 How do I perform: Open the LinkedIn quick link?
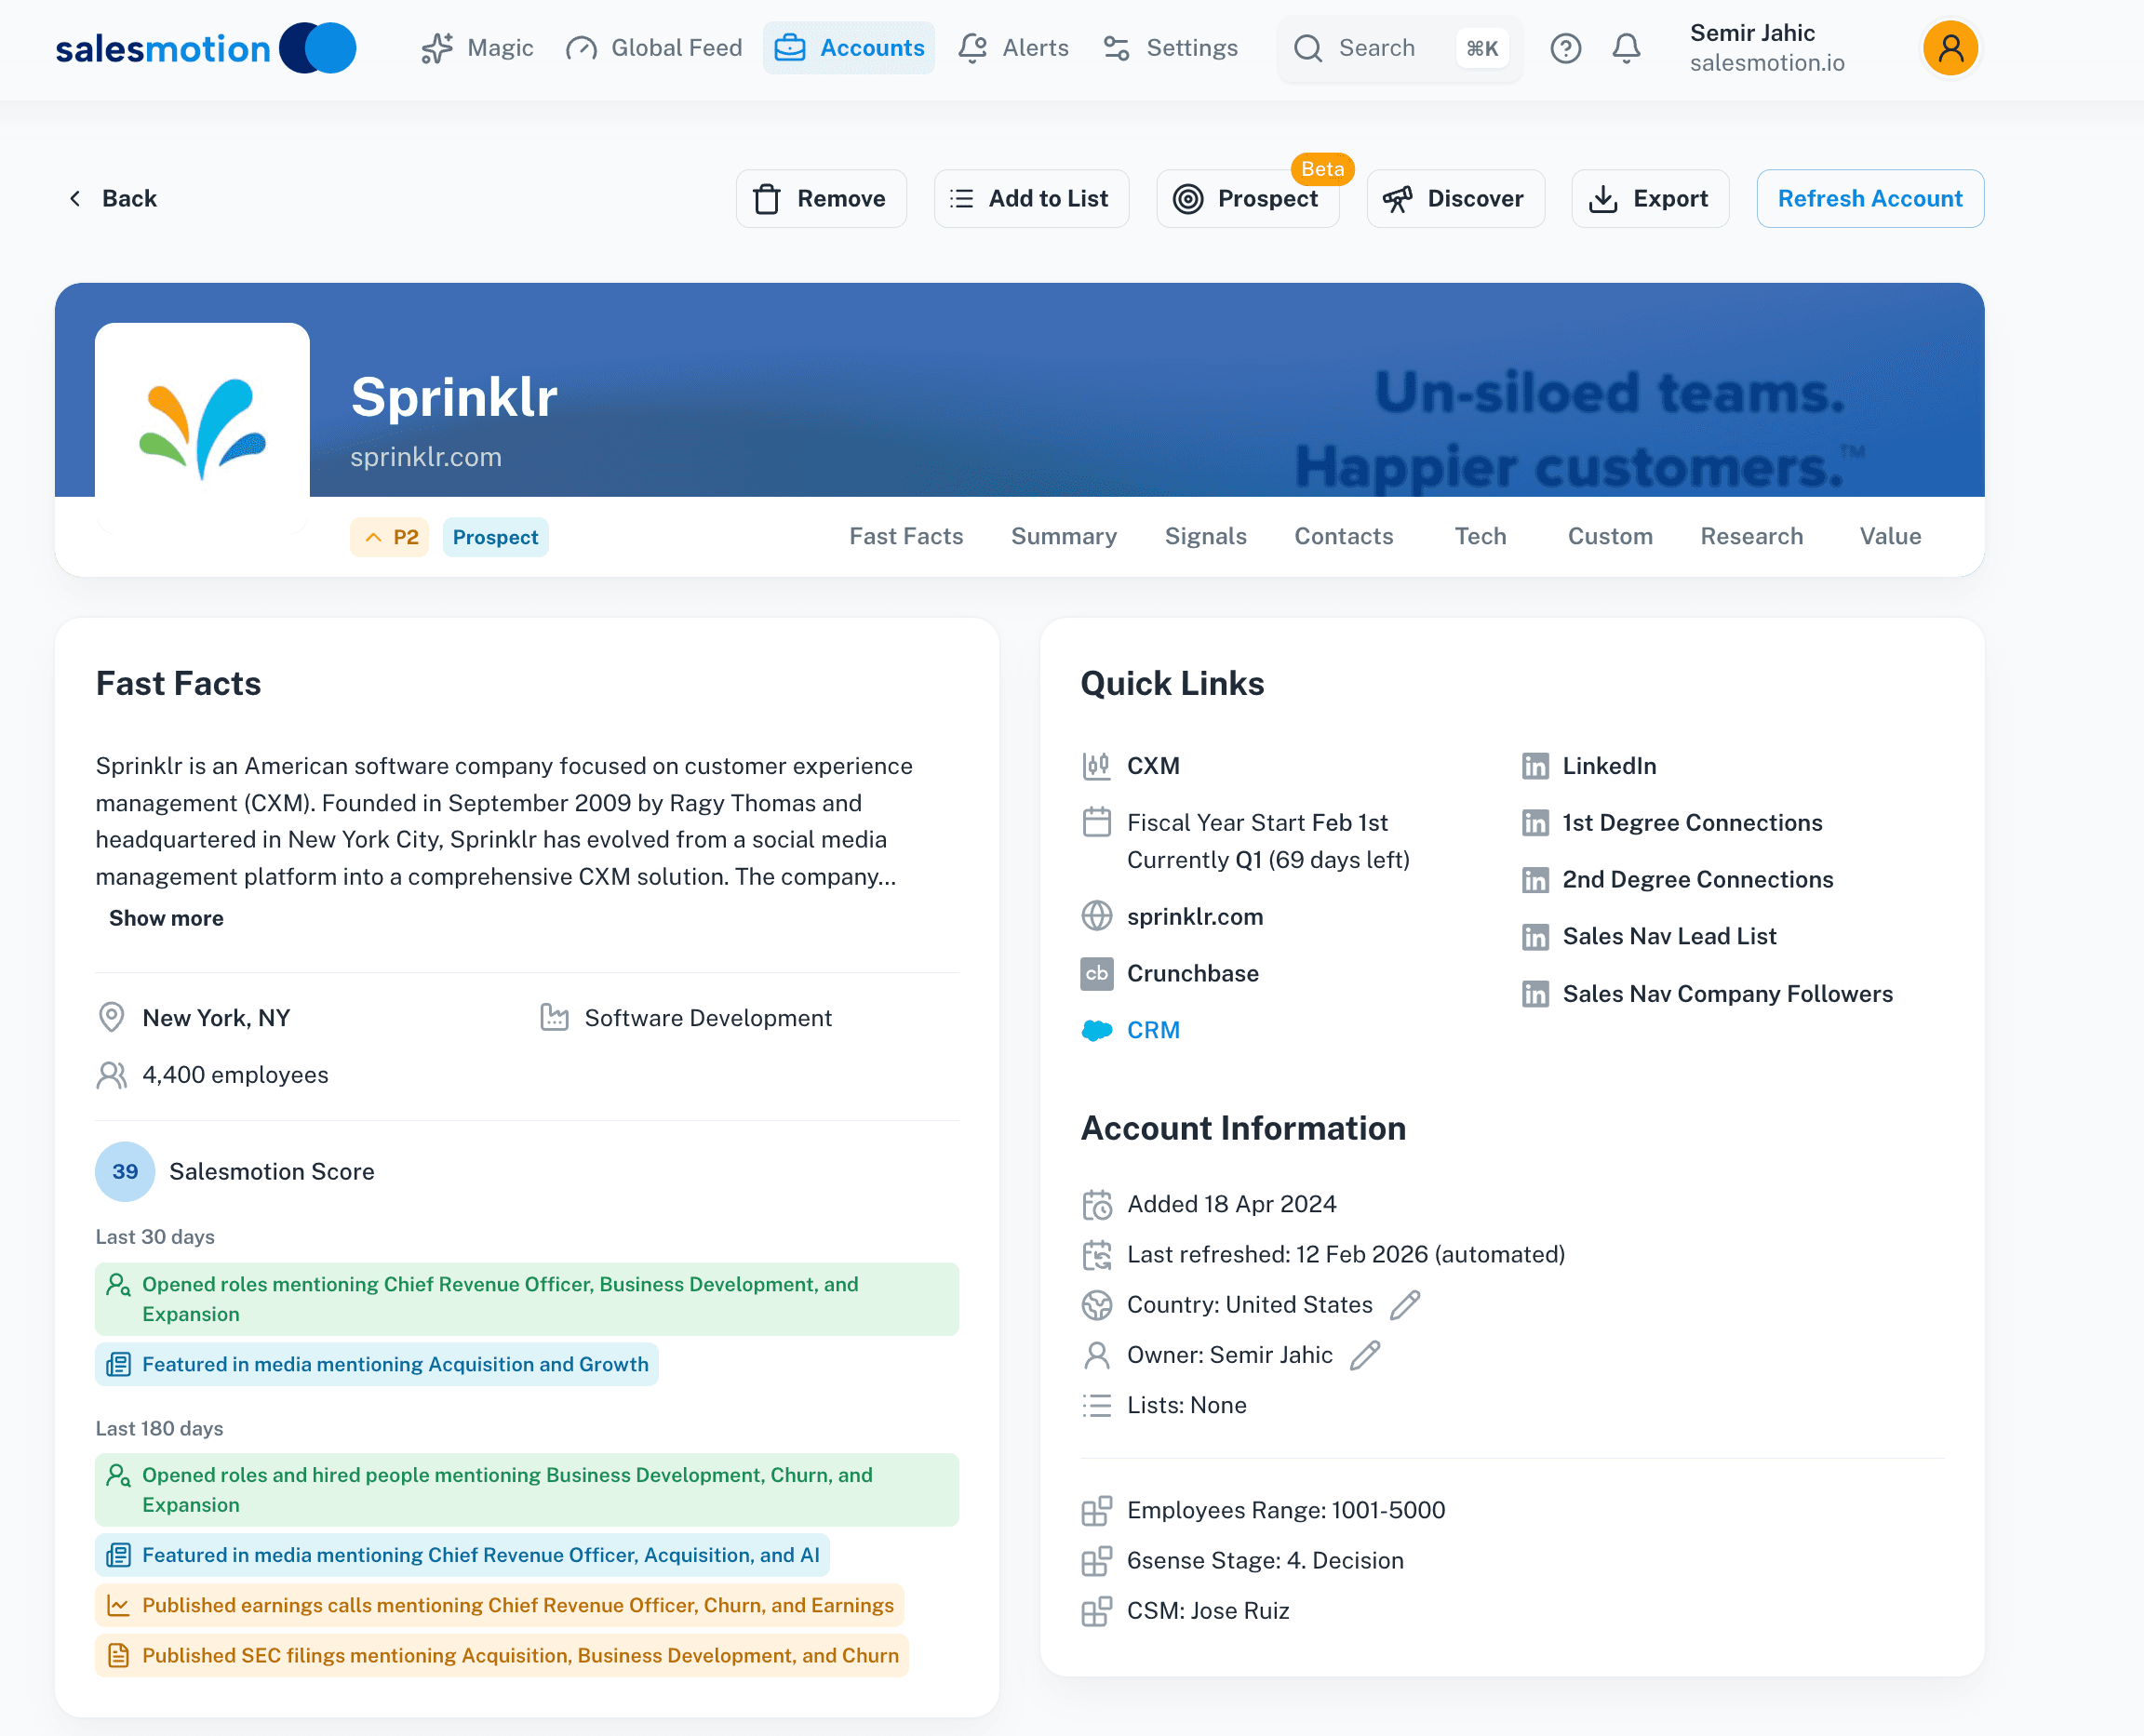coord(1609,766)
